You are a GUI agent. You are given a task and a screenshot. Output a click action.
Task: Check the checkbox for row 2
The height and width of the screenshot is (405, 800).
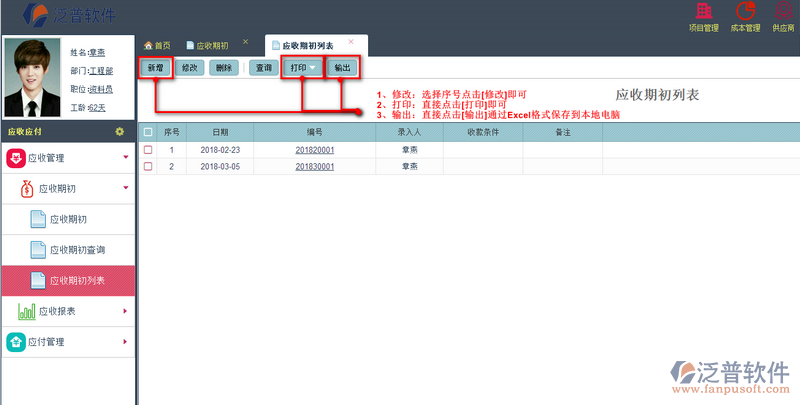pyautogui.click(x=148, y=166)
